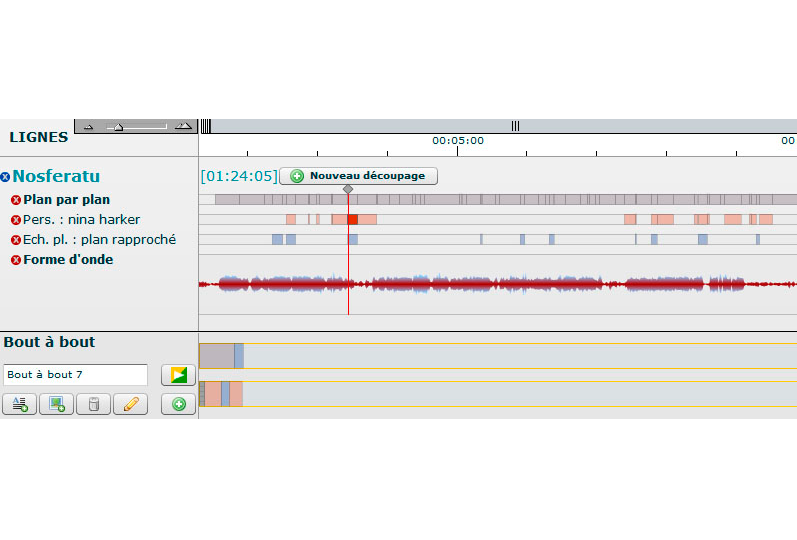Remove the Pers. : nina harker line

pos(16,220)
